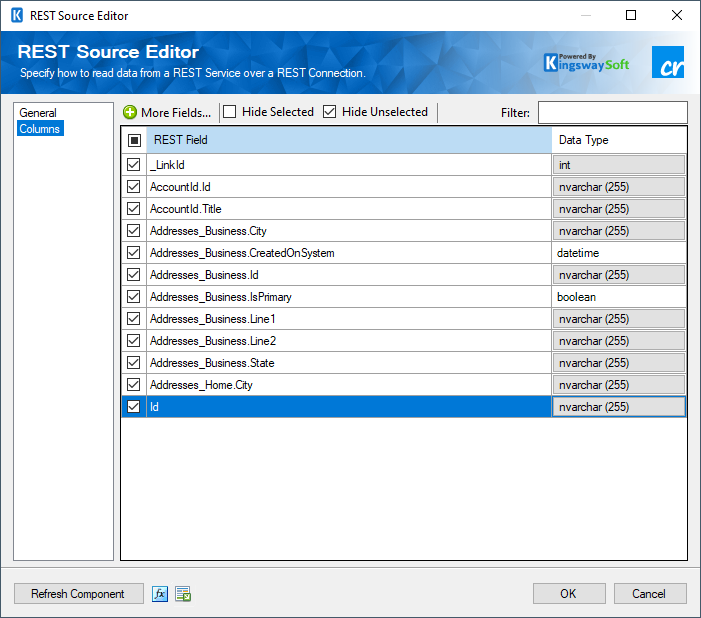Click the green More Fields plus icon
Viewport: 701px width, 618px height.
[x=130, y=112]
